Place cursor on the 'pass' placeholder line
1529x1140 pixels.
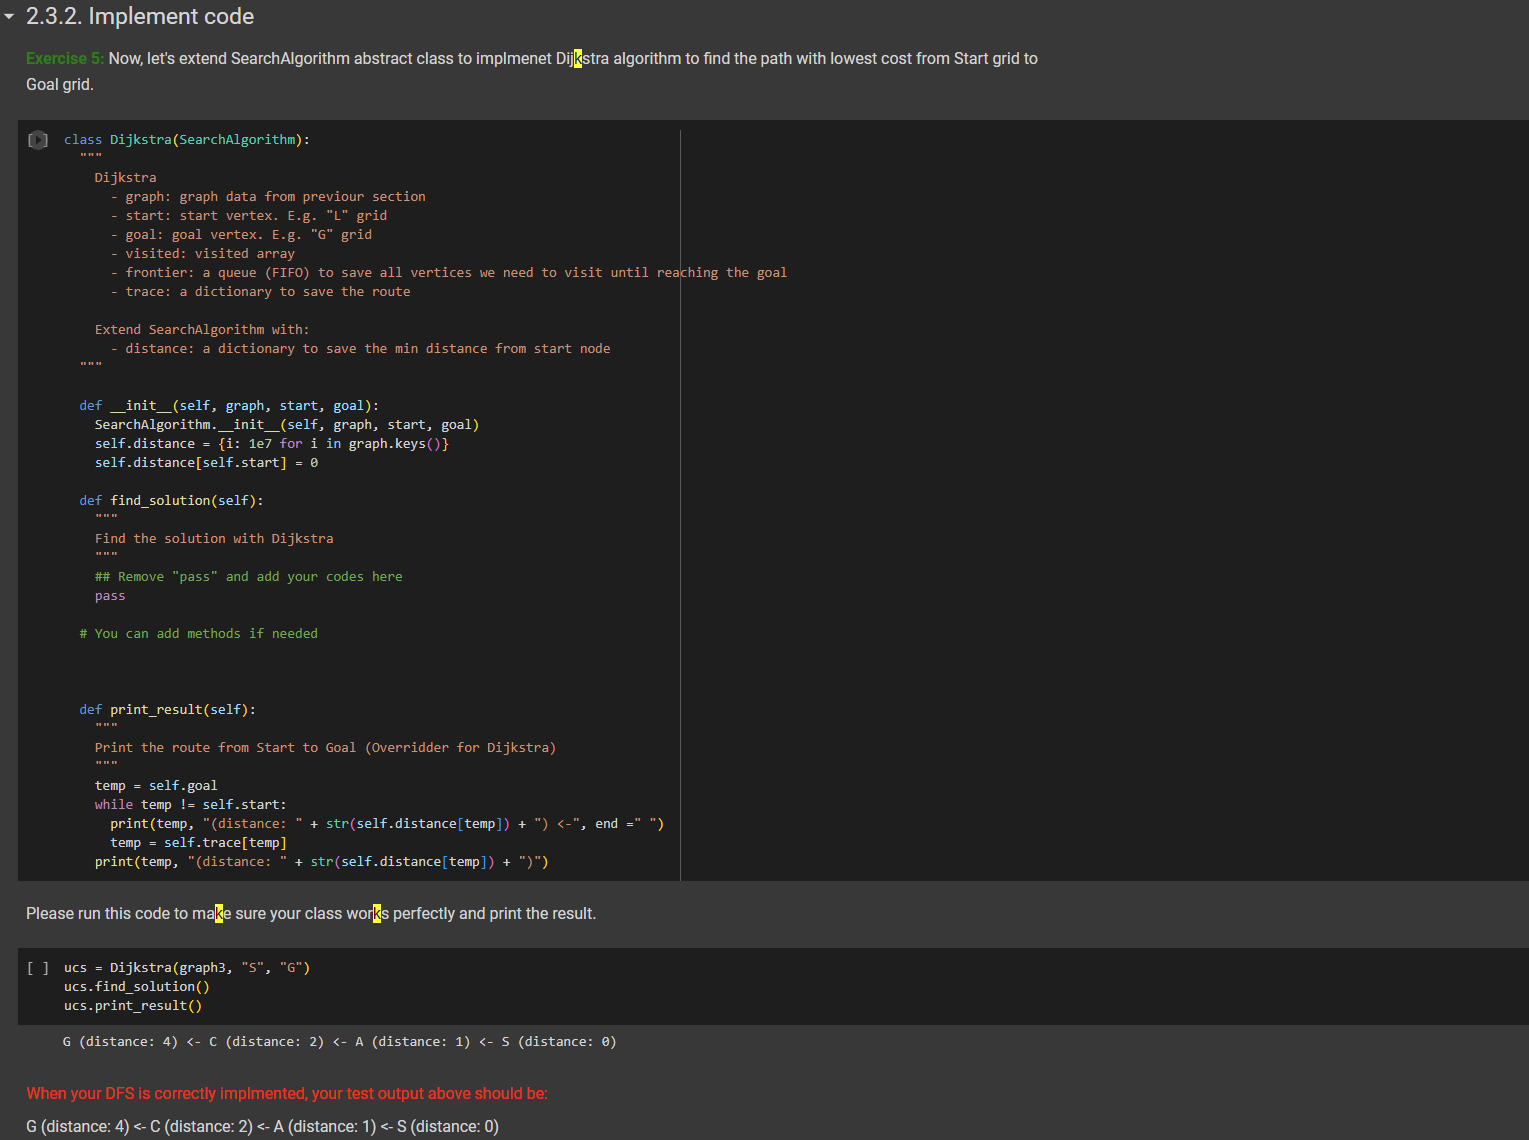(110, 595)
